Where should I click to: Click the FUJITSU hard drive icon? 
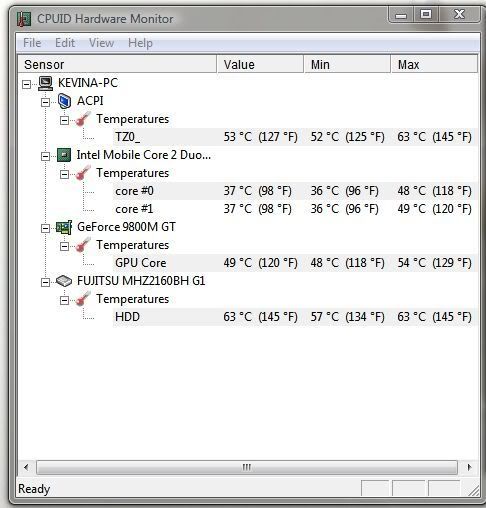tap(64, 281)
